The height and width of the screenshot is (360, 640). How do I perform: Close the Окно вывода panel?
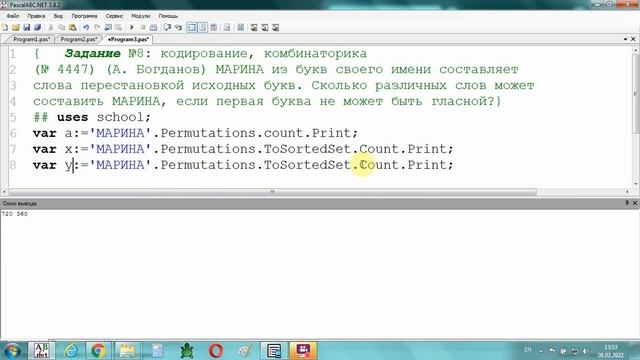coord(635,203)
